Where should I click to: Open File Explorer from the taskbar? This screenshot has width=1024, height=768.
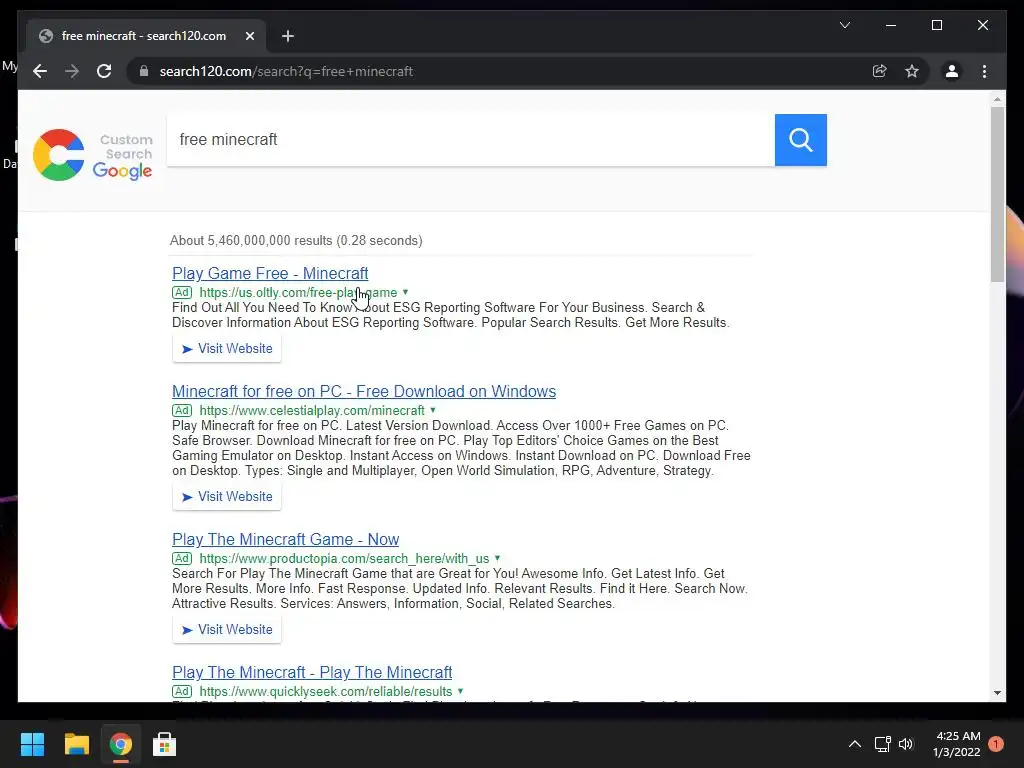pyautogui.click(x=76, y=744)
